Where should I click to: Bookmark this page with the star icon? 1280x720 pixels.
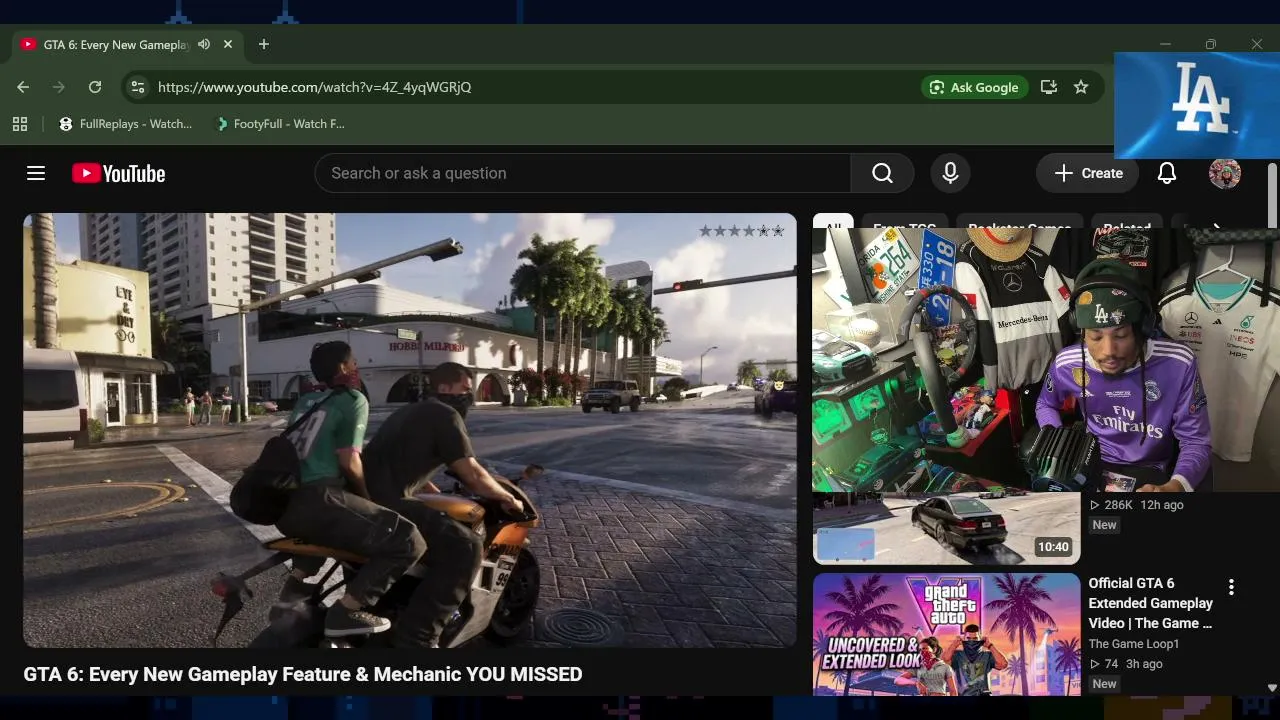pyautogui.click(x=1081, y=87)
